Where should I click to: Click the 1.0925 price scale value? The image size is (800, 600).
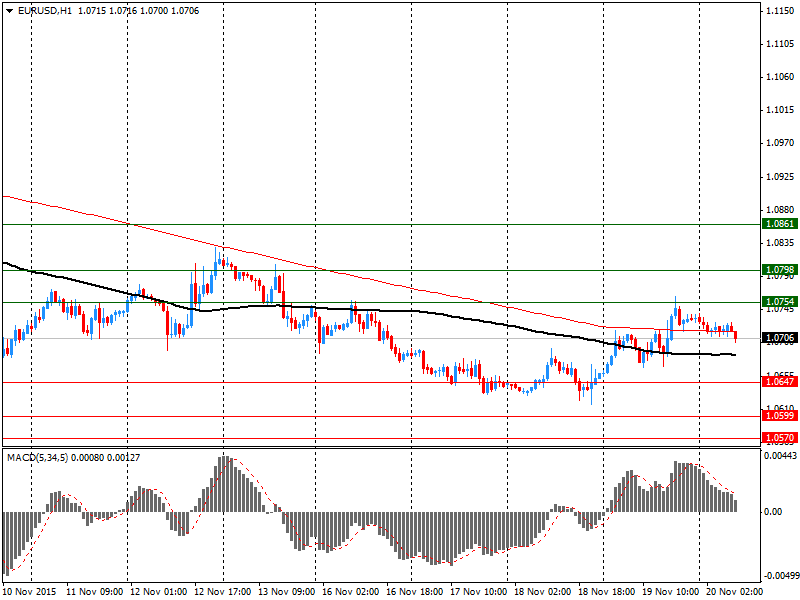780,177
